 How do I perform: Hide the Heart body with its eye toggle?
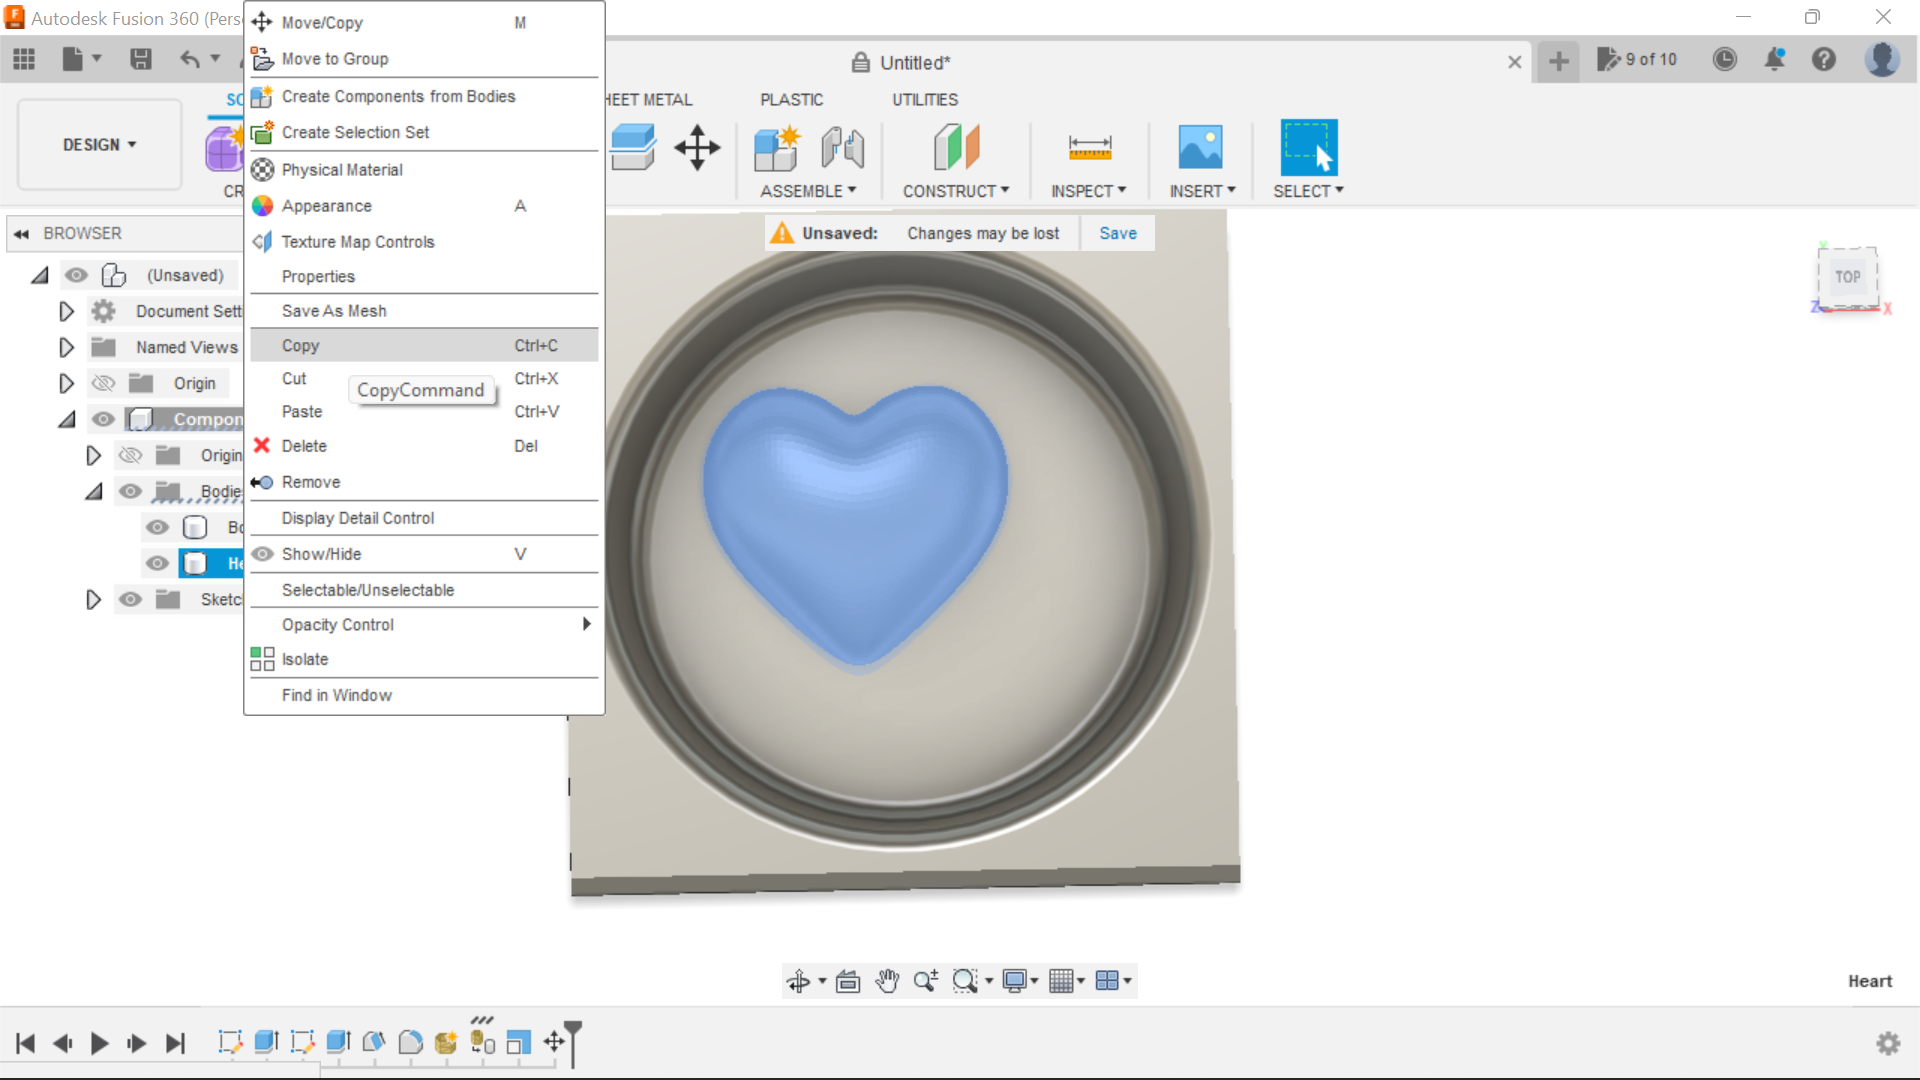click(x=157, y=563)
